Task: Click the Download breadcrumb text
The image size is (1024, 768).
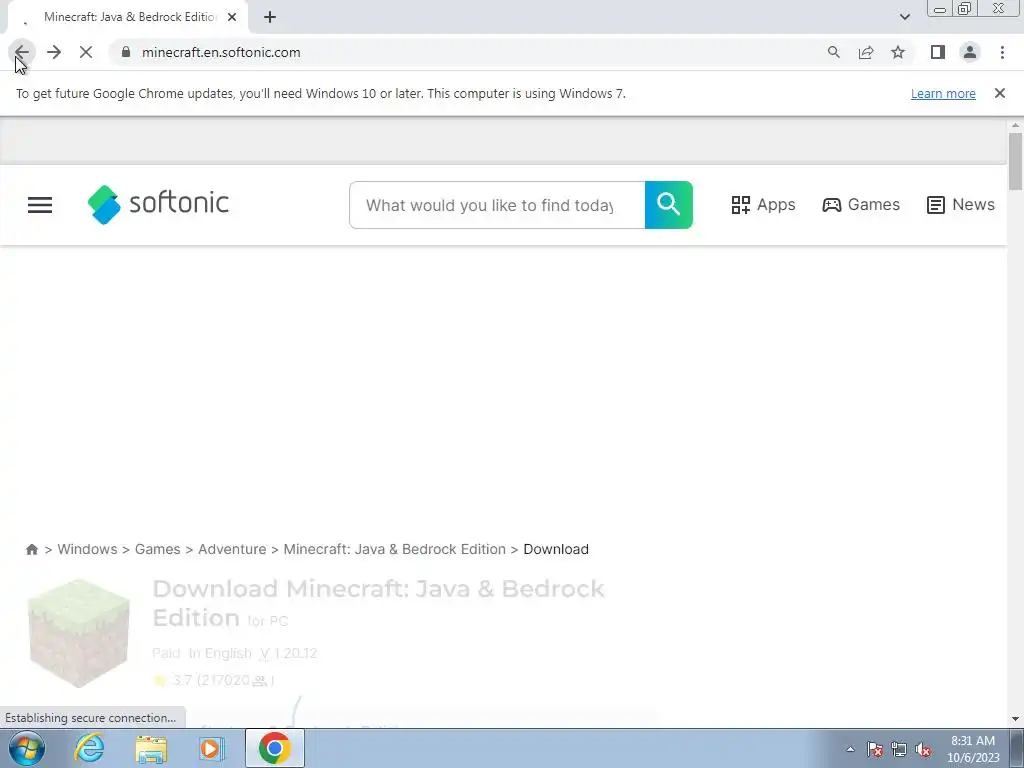Action: pos(556,549)
